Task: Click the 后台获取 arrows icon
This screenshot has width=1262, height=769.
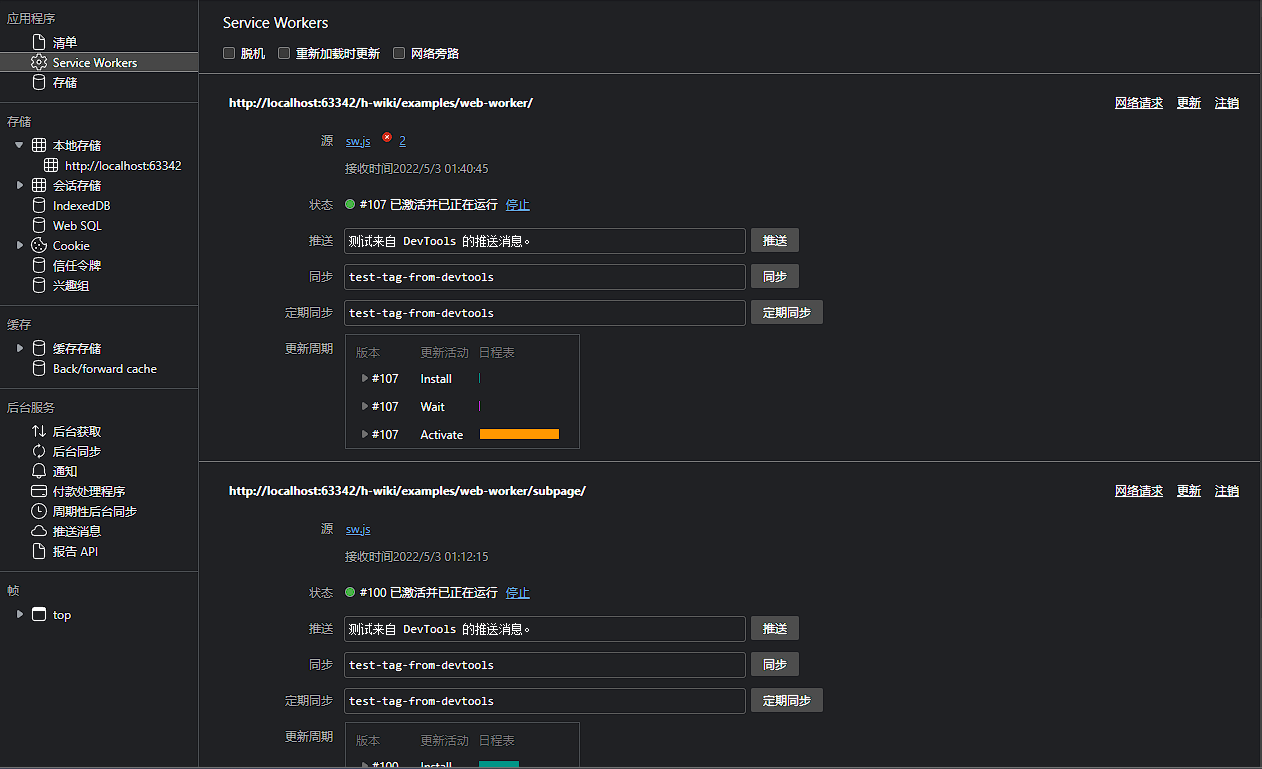Action: coord(39,431)
